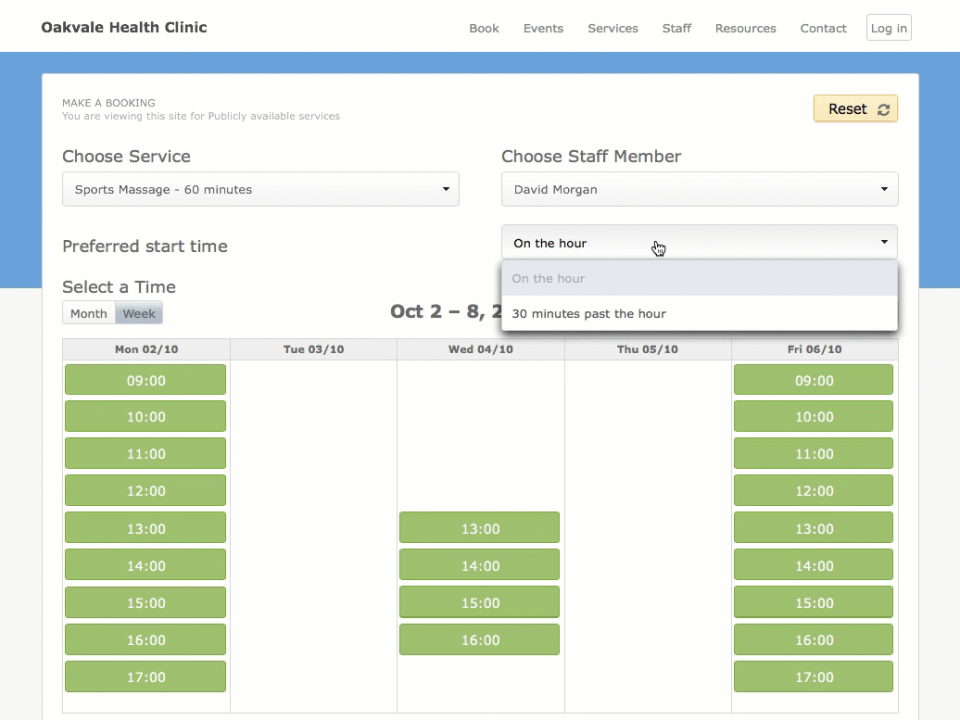Open the Book nav link
The image size is (960, 720).
point(484,28)
